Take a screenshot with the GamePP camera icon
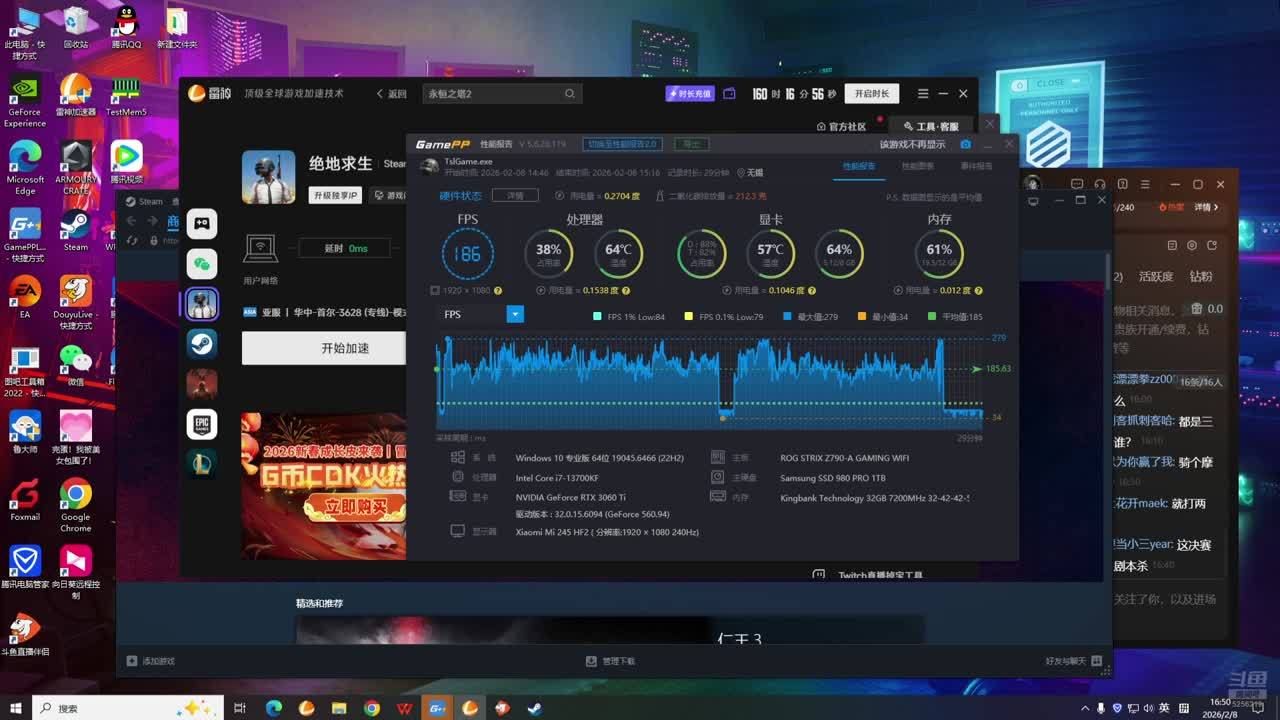The width and height of the screenshot is (1280, 720). pos(965,144)
